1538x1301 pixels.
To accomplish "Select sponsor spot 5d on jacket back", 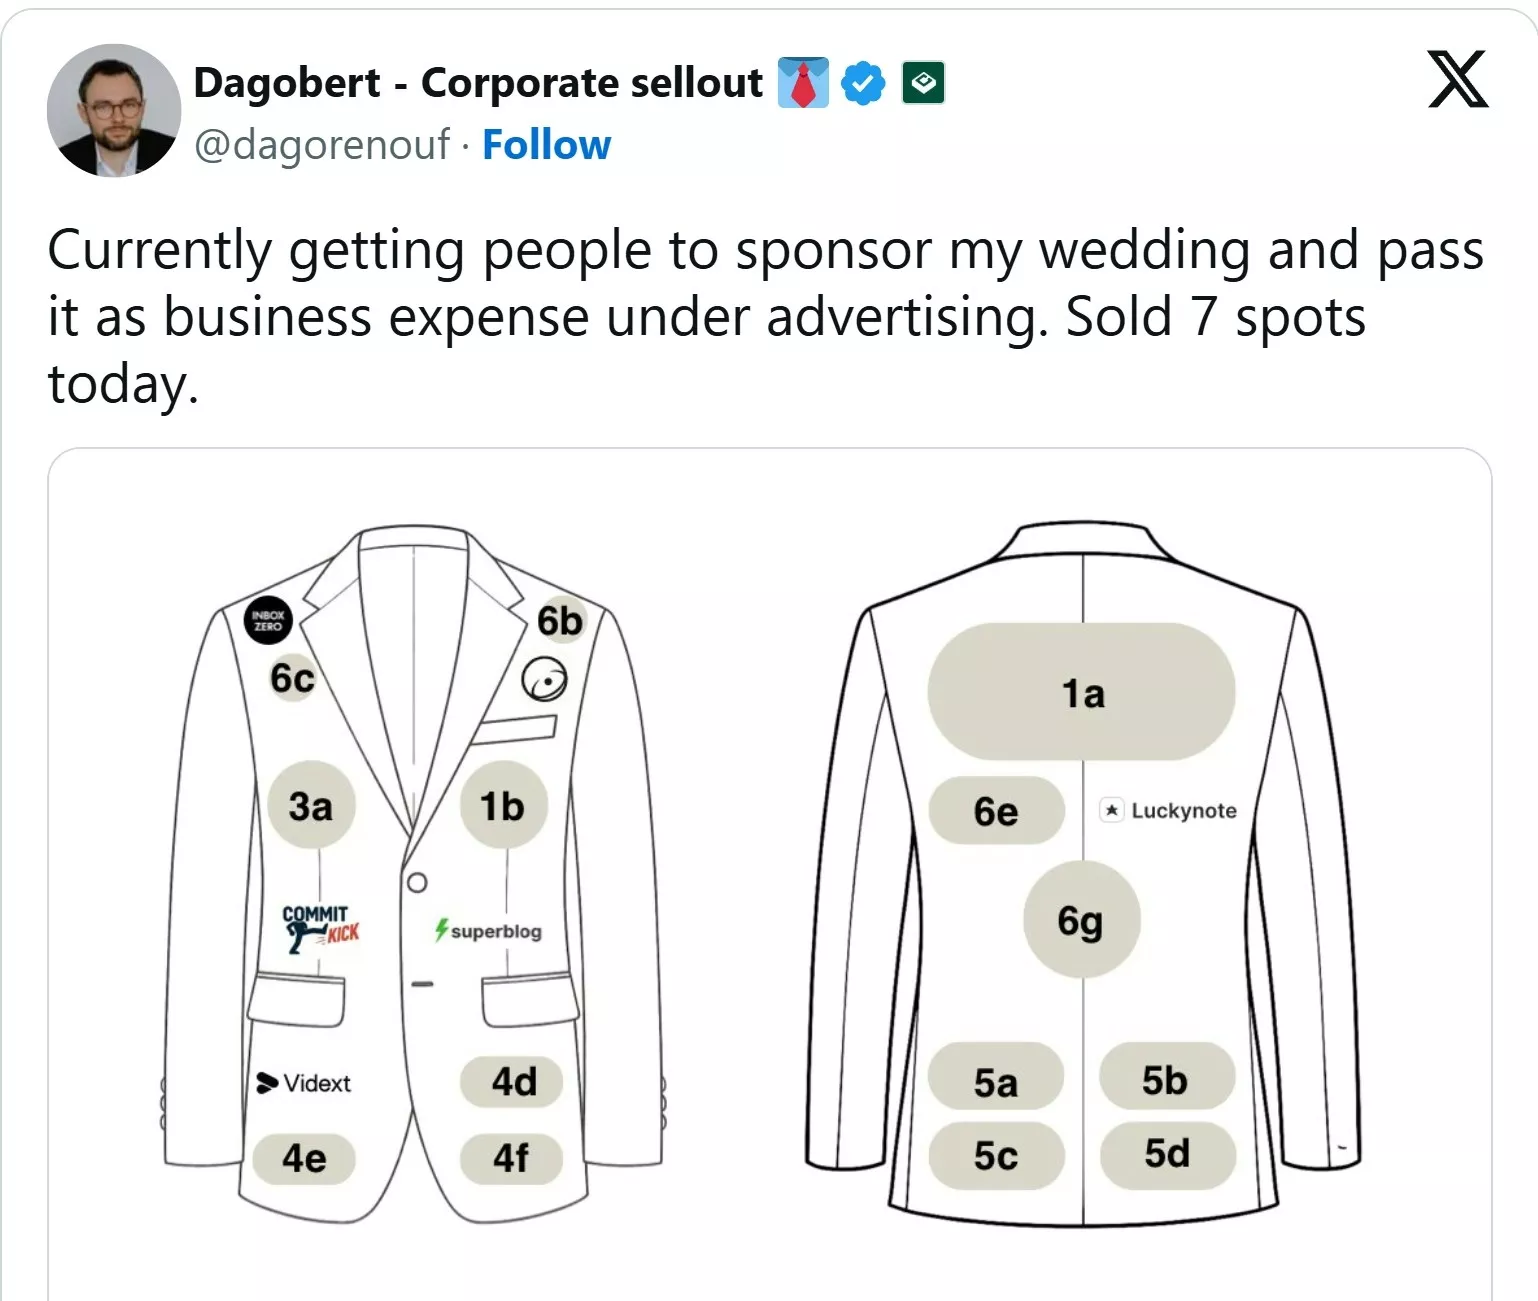I will [x=1167, y=1154].
